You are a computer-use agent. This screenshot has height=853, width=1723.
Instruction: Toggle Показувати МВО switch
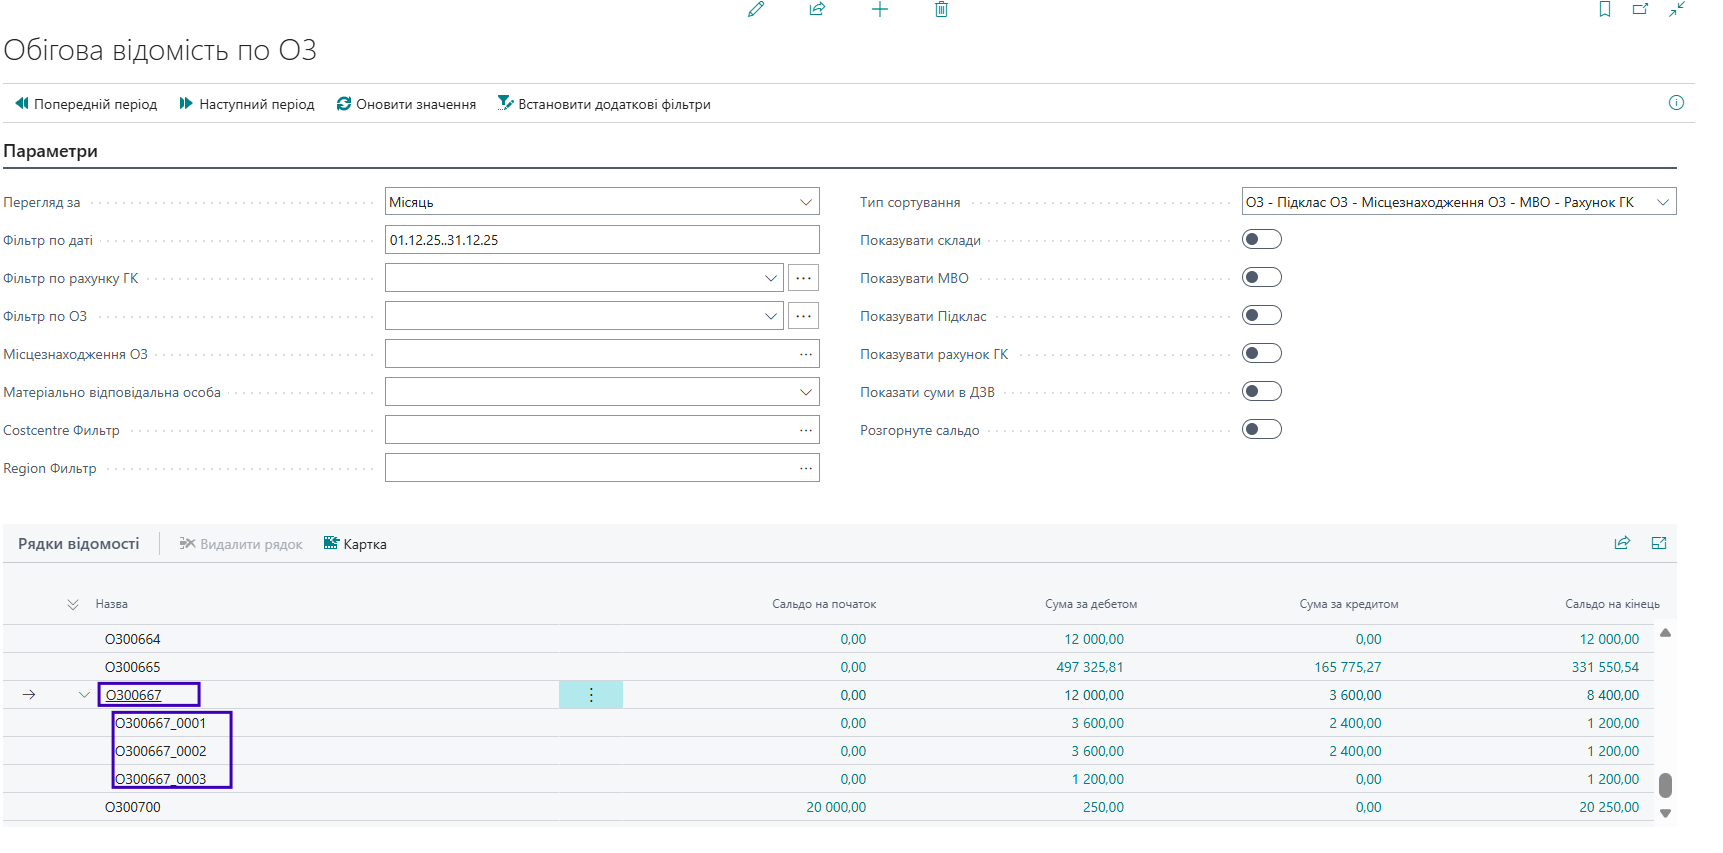pyautogui.click(x=1261, y=278)
